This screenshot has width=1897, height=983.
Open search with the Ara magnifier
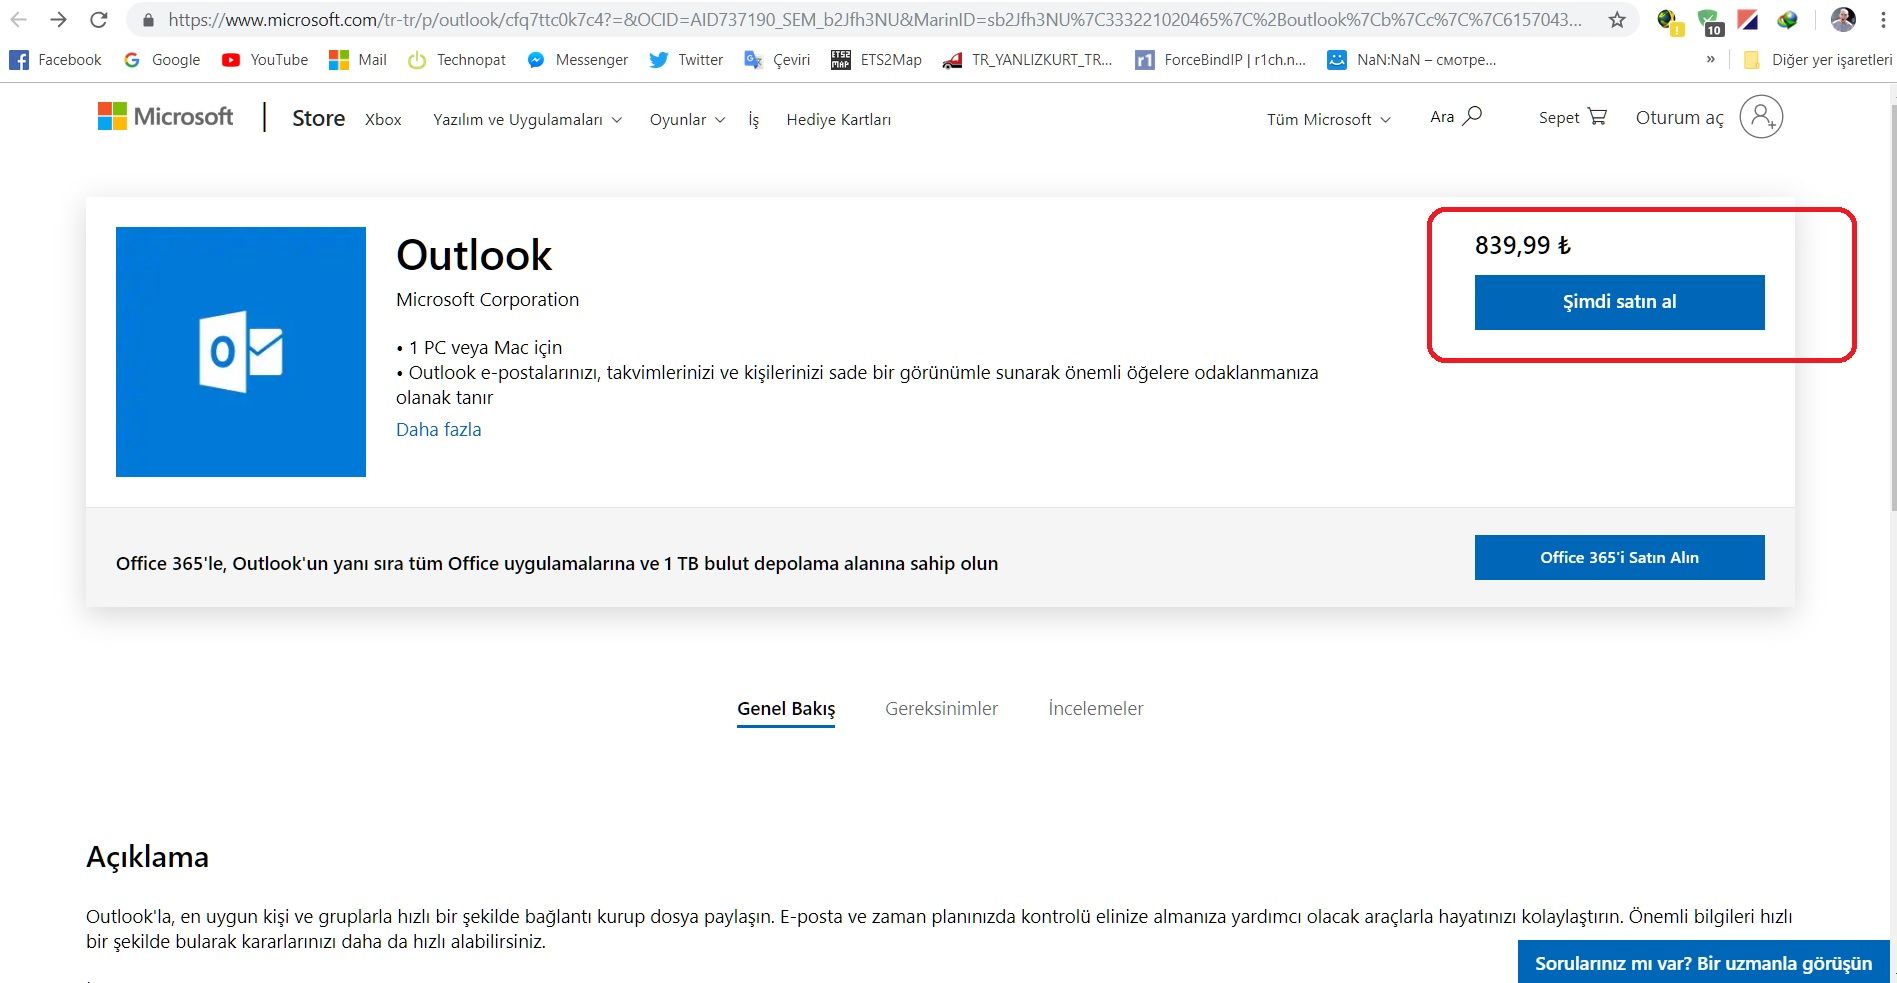coord(1456,117)
